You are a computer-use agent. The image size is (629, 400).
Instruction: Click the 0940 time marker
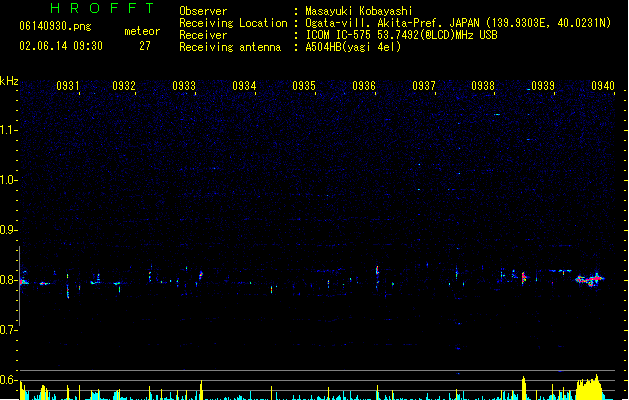tap(603, 86)
